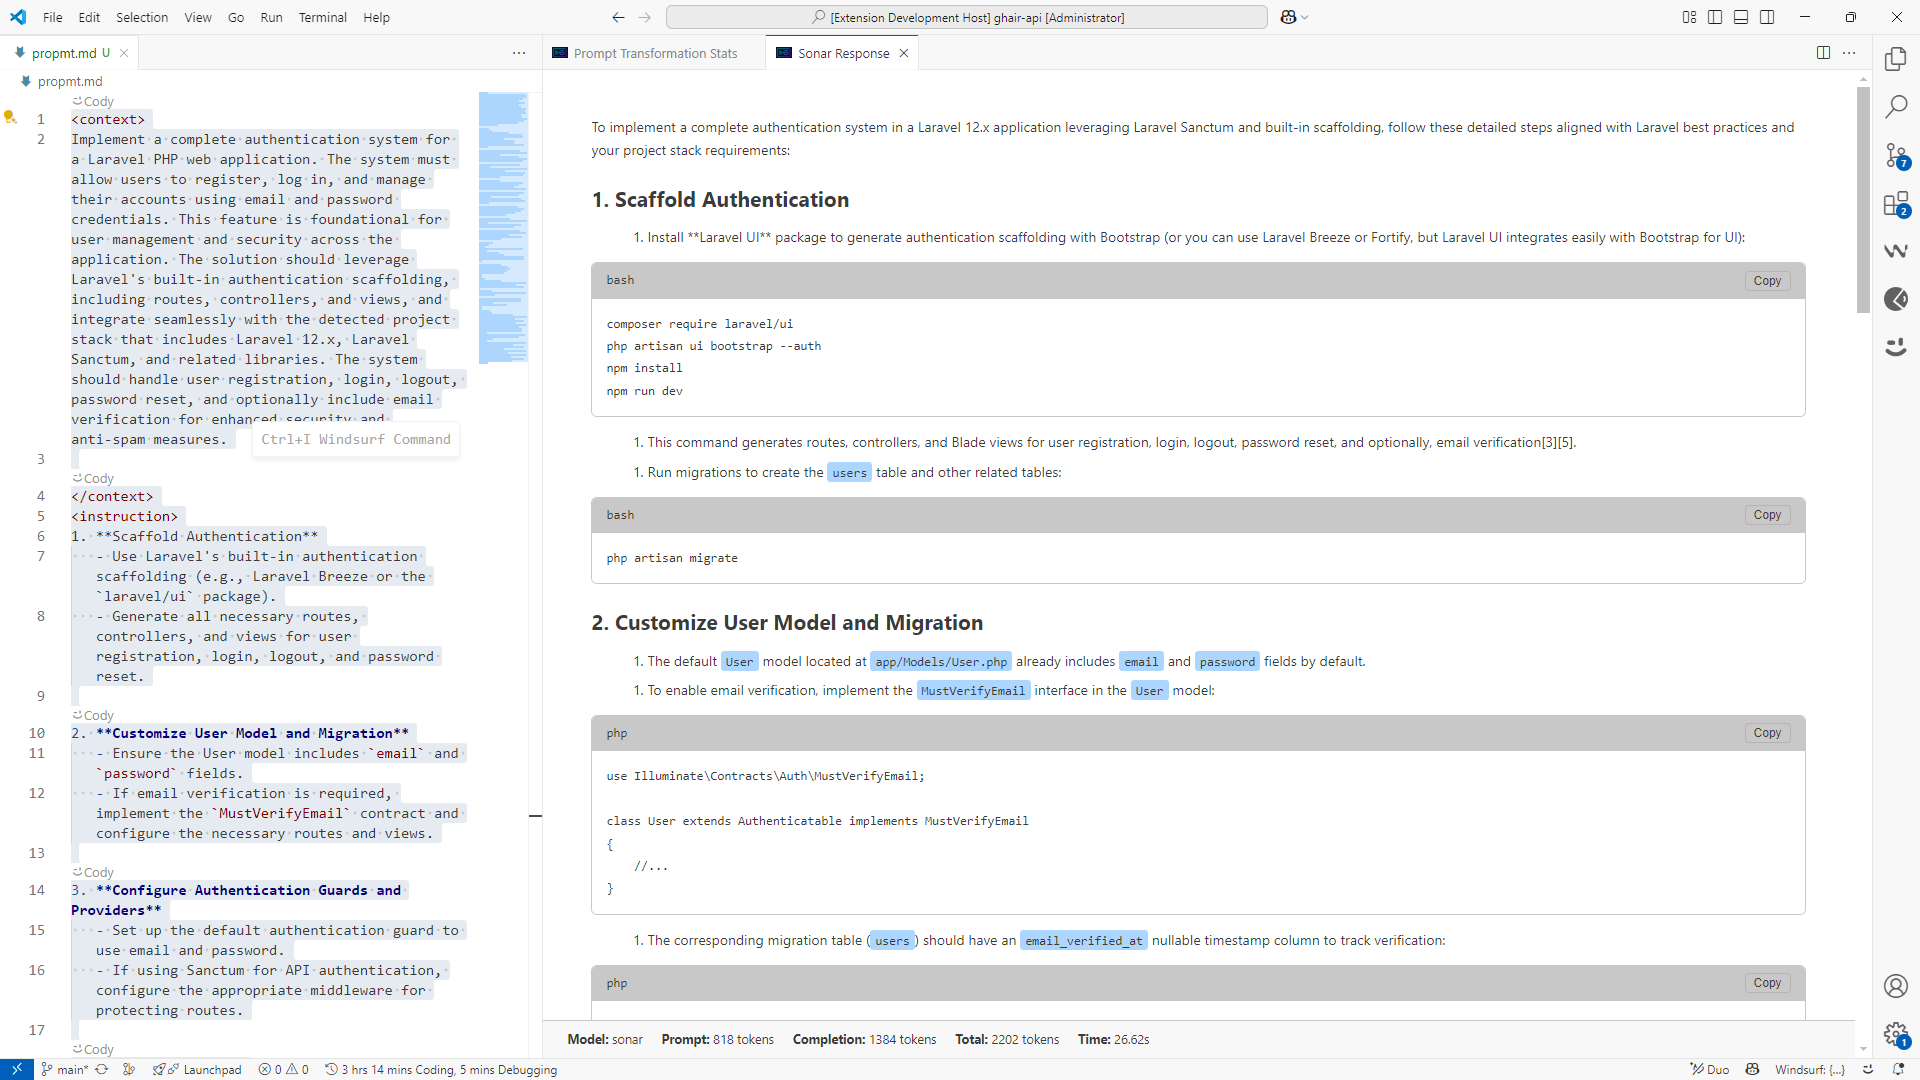Click the command center search field
This screenshot has height=1080, width=1920.
pyautogui.click(x=966, y=17)
